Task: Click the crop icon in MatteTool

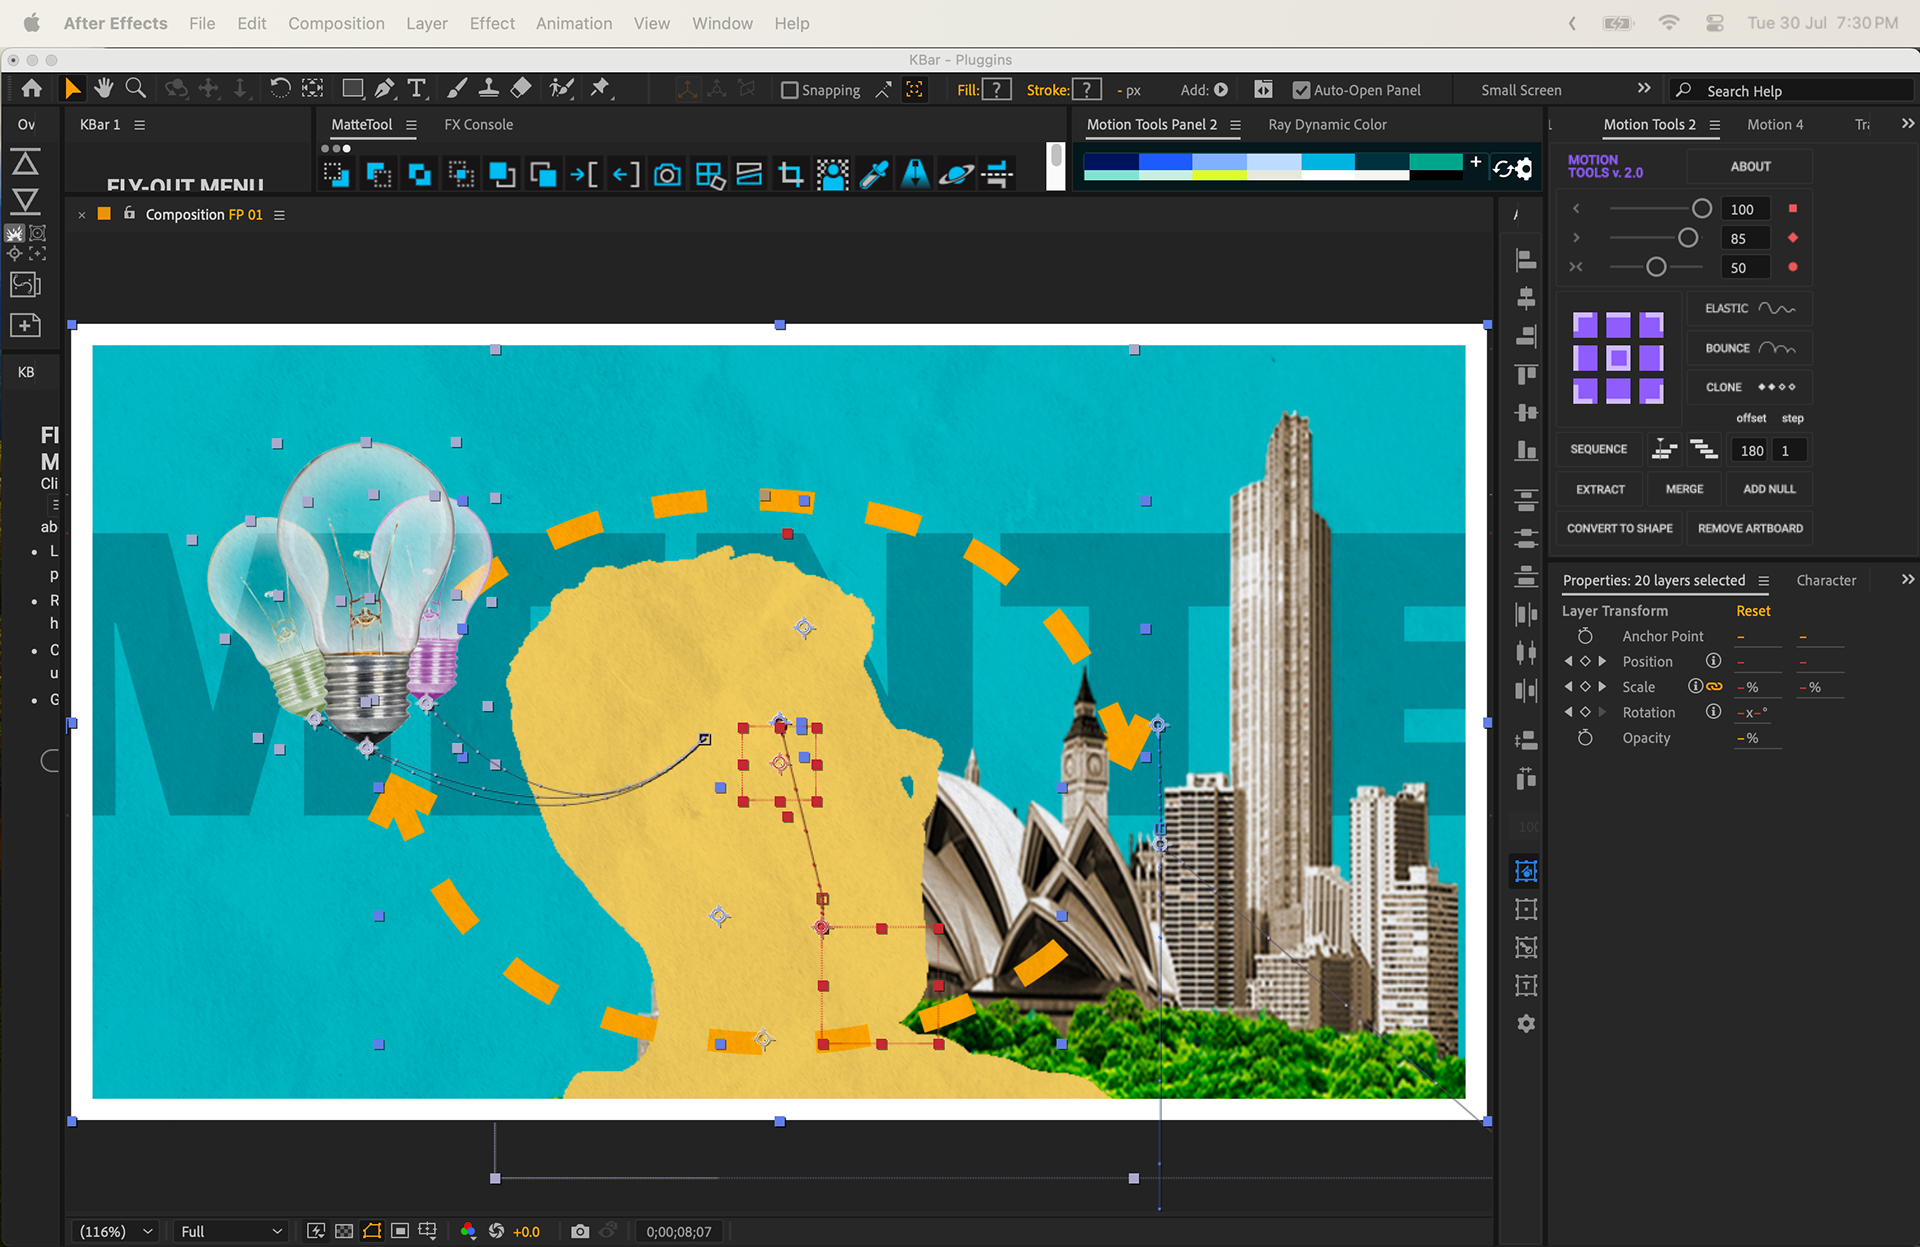Action: coord(791,176)
